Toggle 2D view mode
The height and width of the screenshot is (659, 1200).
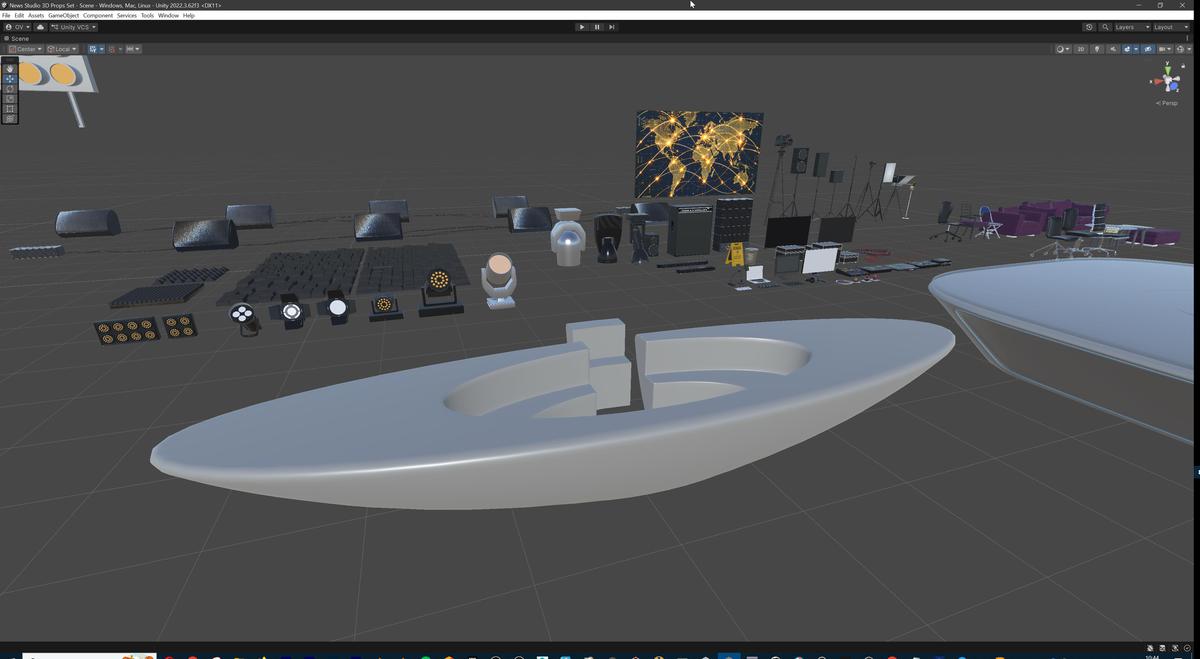[1081, 49]
